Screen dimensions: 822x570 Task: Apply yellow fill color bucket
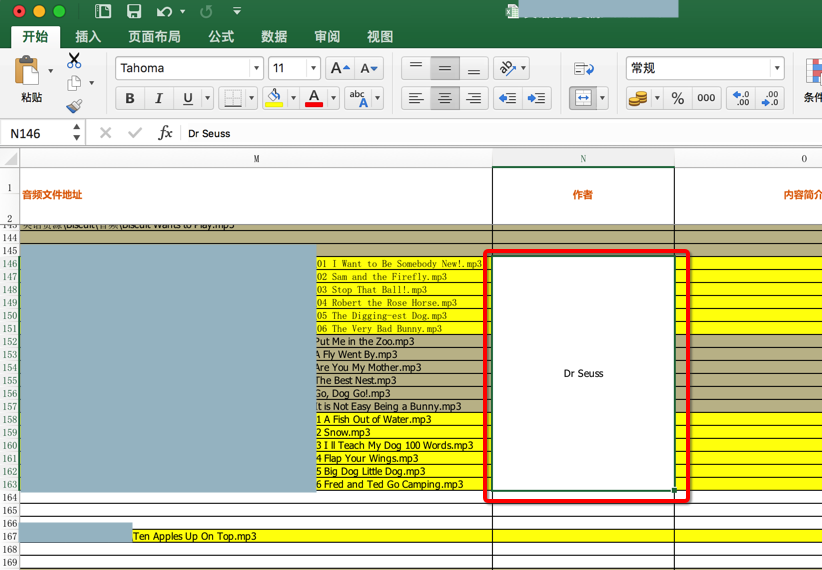click(274, 98)
